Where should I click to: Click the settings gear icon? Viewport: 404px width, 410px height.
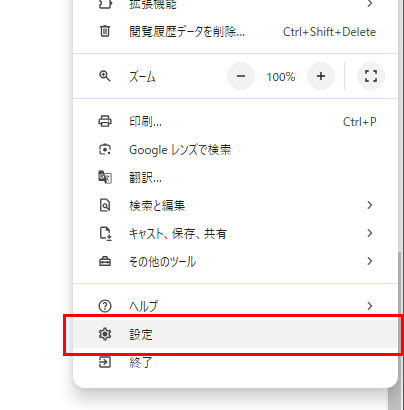105,334
